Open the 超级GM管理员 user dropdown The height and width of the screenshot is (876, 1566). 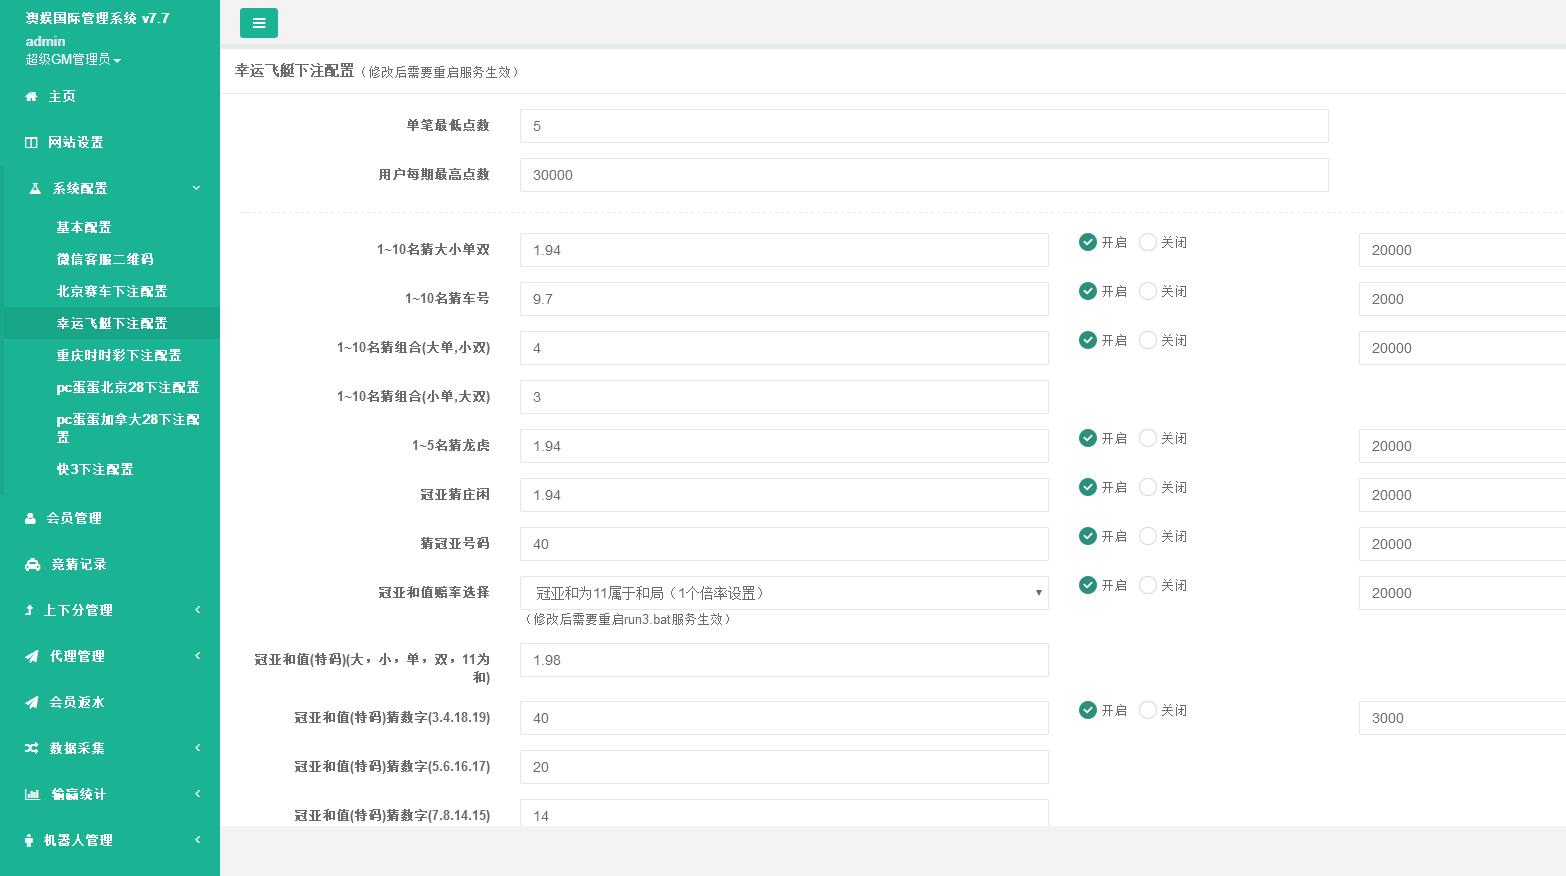click(x=73, y=60)
